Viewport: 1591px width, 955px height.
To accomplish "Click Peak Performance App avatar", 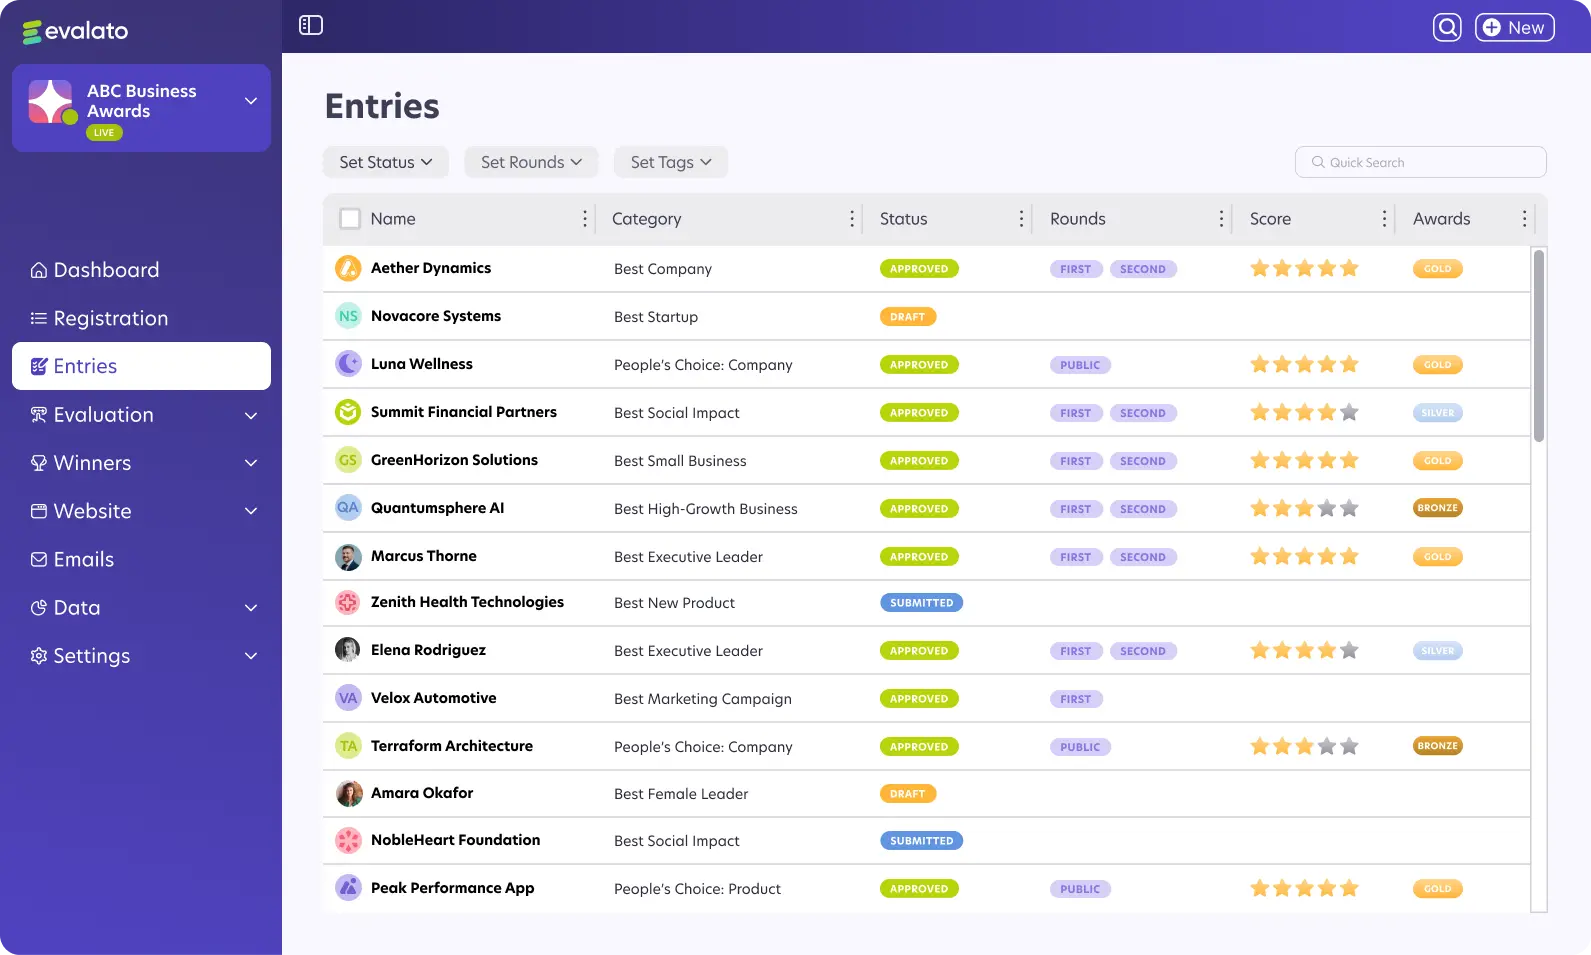I will pyautogui.click(x=348, y=888).
